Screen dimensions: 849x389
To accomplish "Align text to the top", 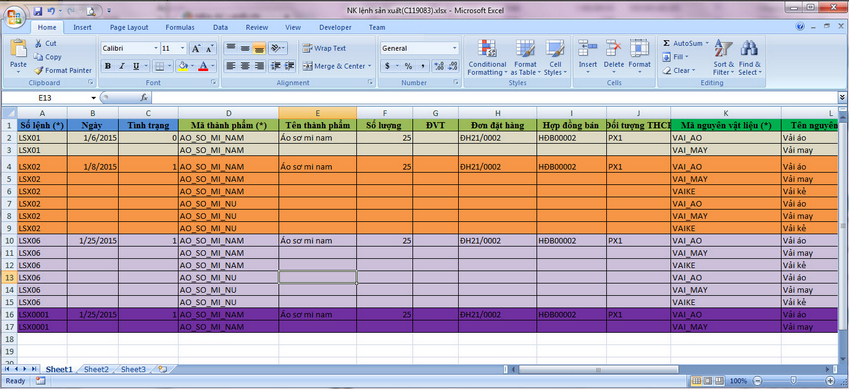I will click(x=231, y=48).
